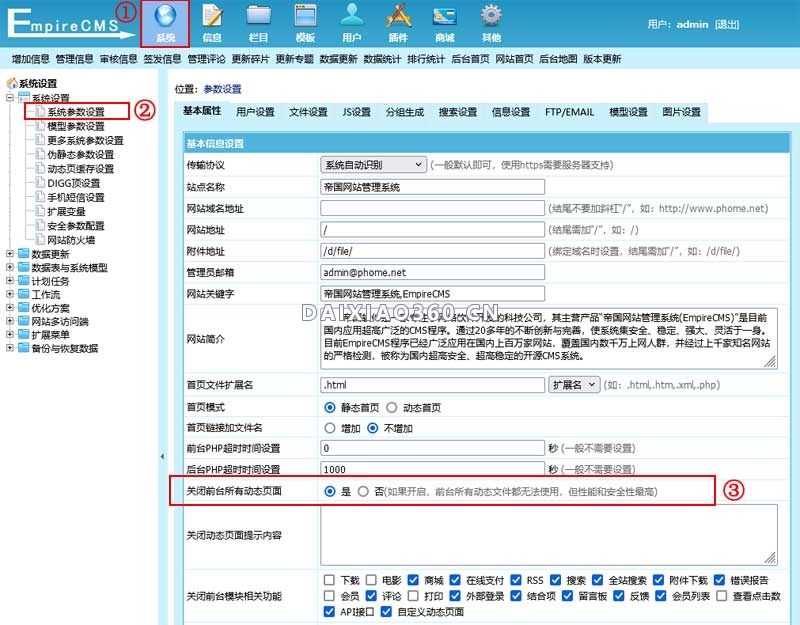
Task: Open 系统参数设置 in the sidebar tree
Action: click(x=78, y=113)
